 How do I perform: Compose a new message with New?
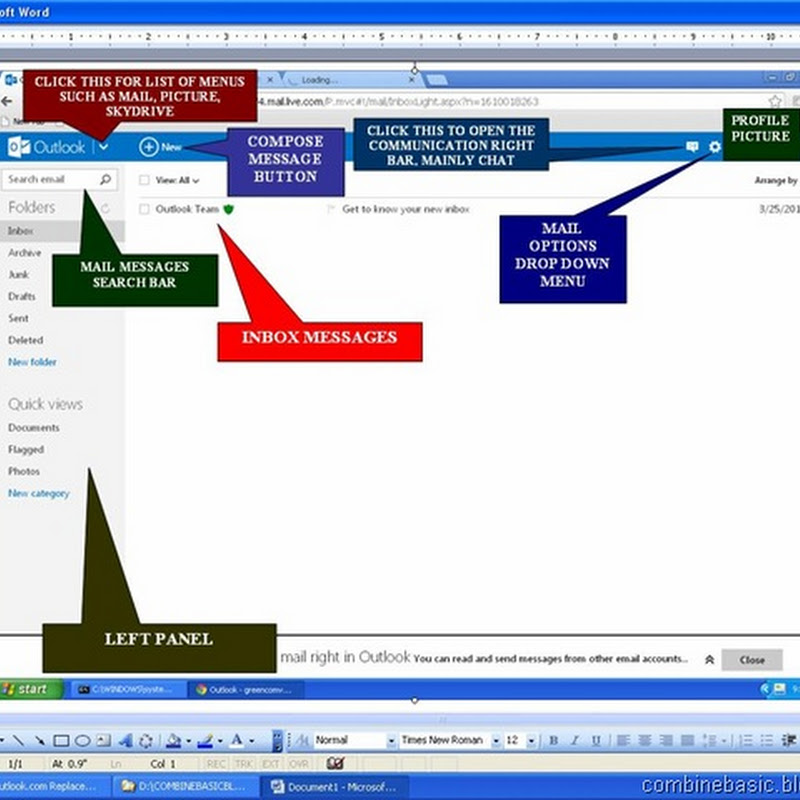tap(160, 147)
